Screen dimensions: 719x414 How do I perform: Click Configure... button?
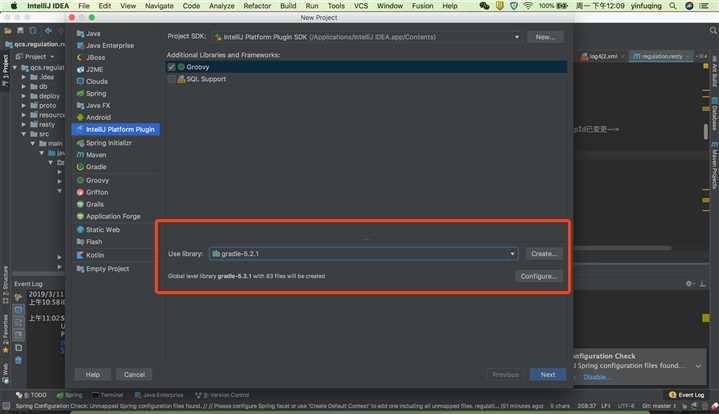539,276
